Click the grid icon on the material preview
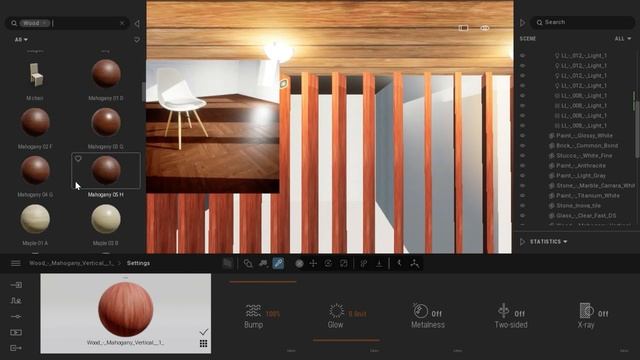The image size is (640, 360). pos(203,343)
